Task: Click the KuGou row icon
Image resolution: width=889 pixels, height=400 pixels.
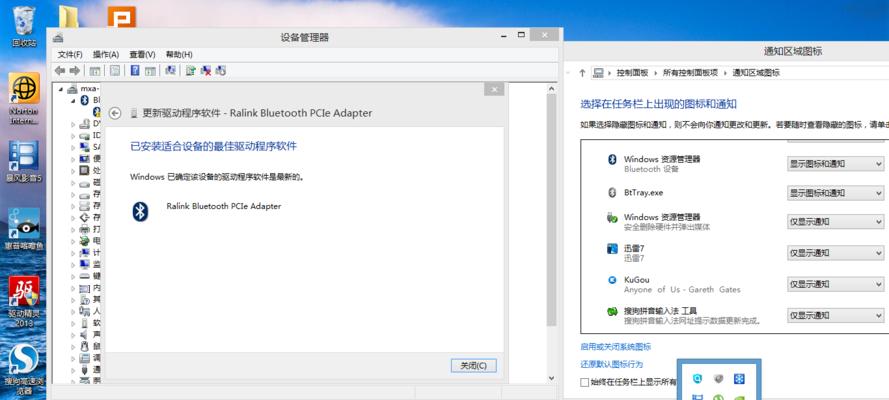Action: pyautogui.click(x=612, y=280)
